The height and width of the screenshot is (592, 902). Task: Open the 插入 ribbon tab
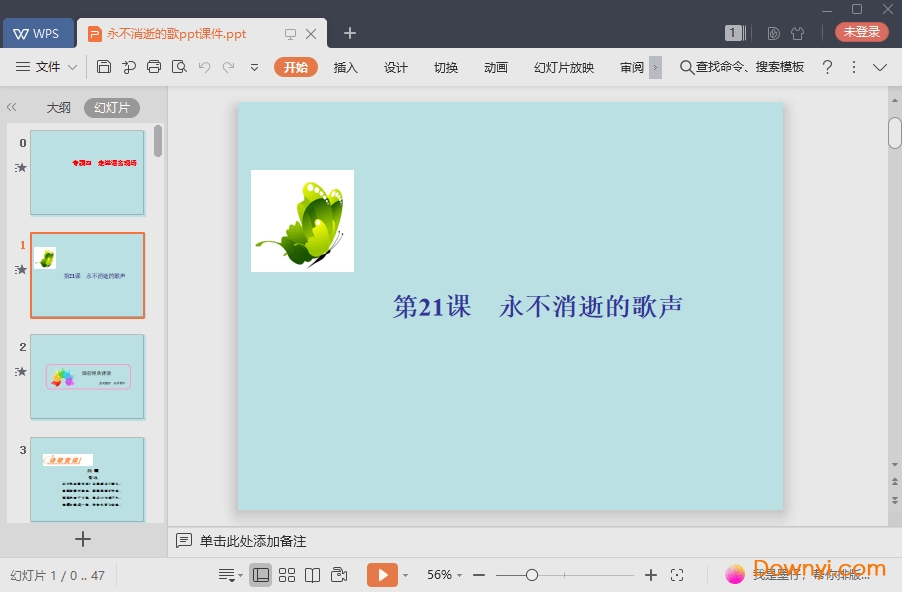[345, 68]
